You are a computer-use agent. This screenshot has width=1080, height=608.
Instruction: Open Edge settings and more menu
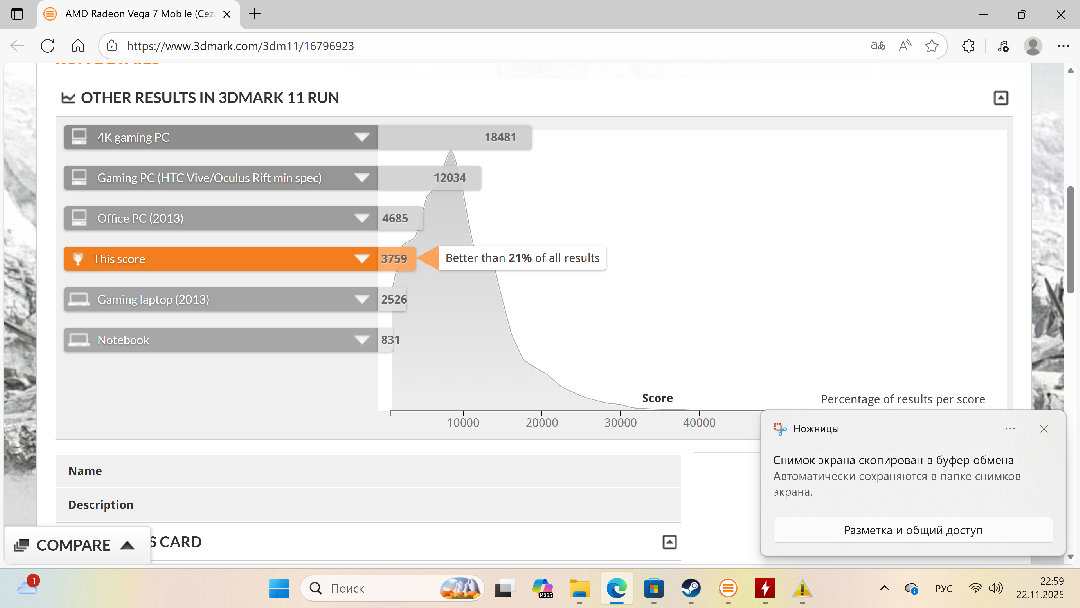(x=1063, y=46)
